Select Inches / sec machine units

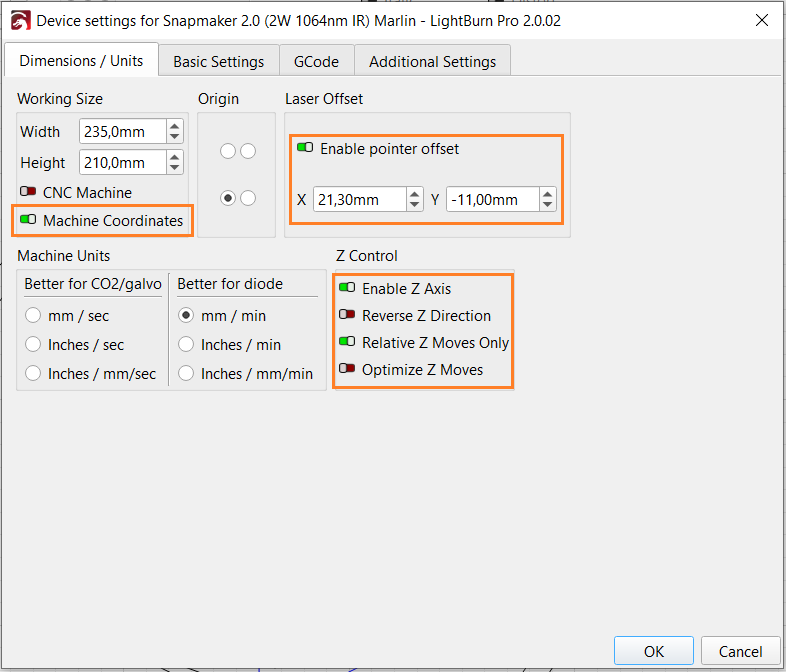pyautogui.click(x=33, y=344)
